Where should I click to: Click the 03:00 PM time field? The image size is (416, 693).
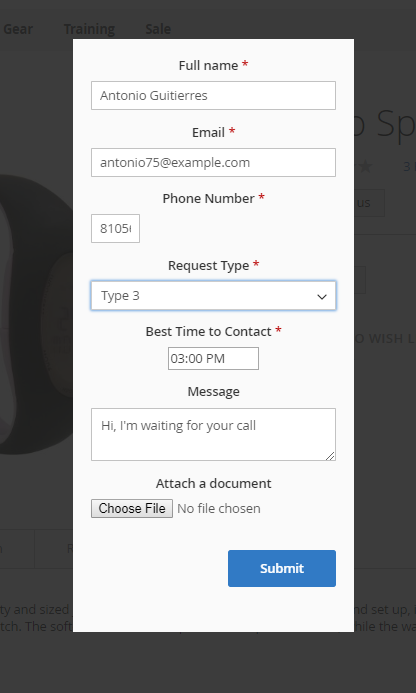(x=213, y=358)
